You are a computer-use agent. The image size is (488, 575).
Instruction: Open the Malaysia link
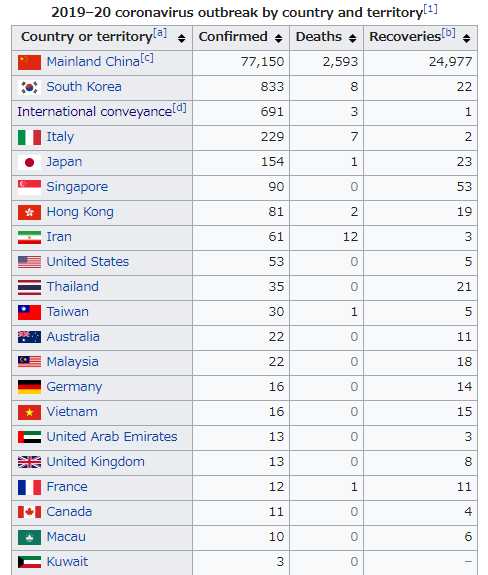[73, 362]
